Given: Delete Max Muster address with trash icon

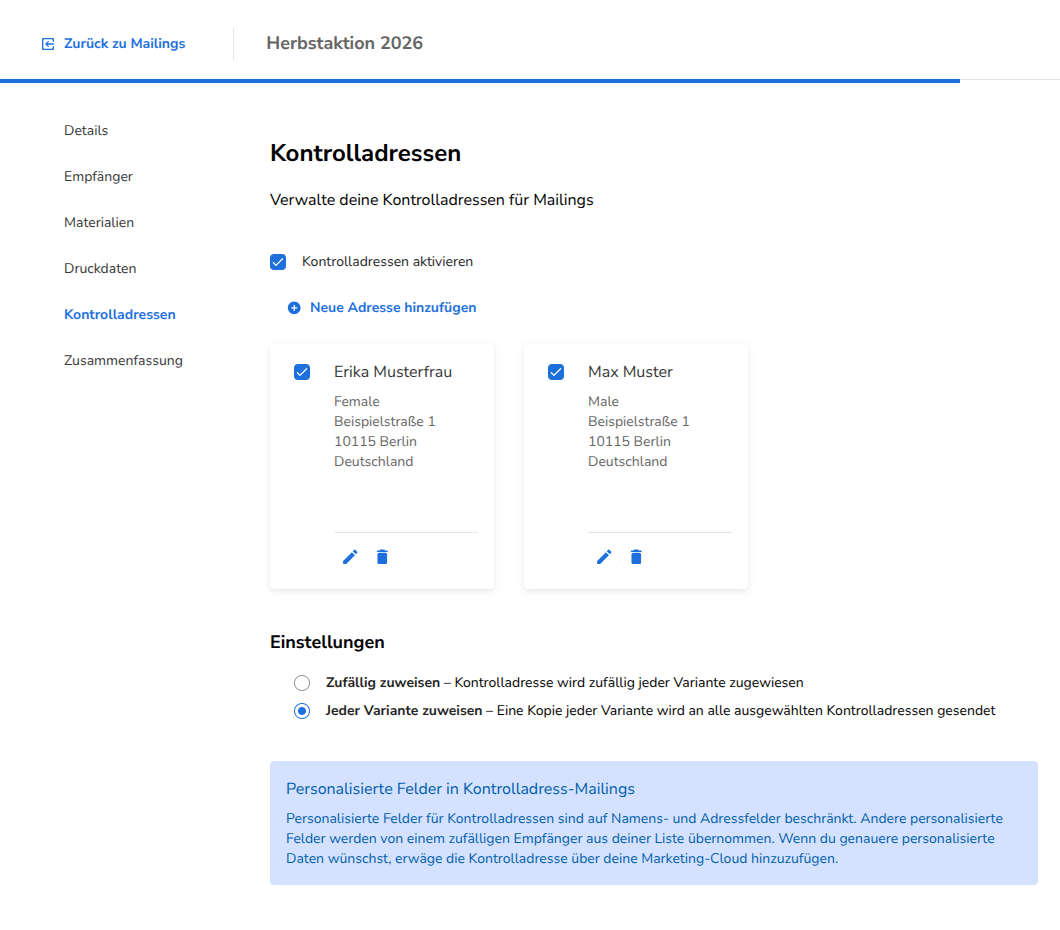Looking at the screenshot, I should [636, 557].
